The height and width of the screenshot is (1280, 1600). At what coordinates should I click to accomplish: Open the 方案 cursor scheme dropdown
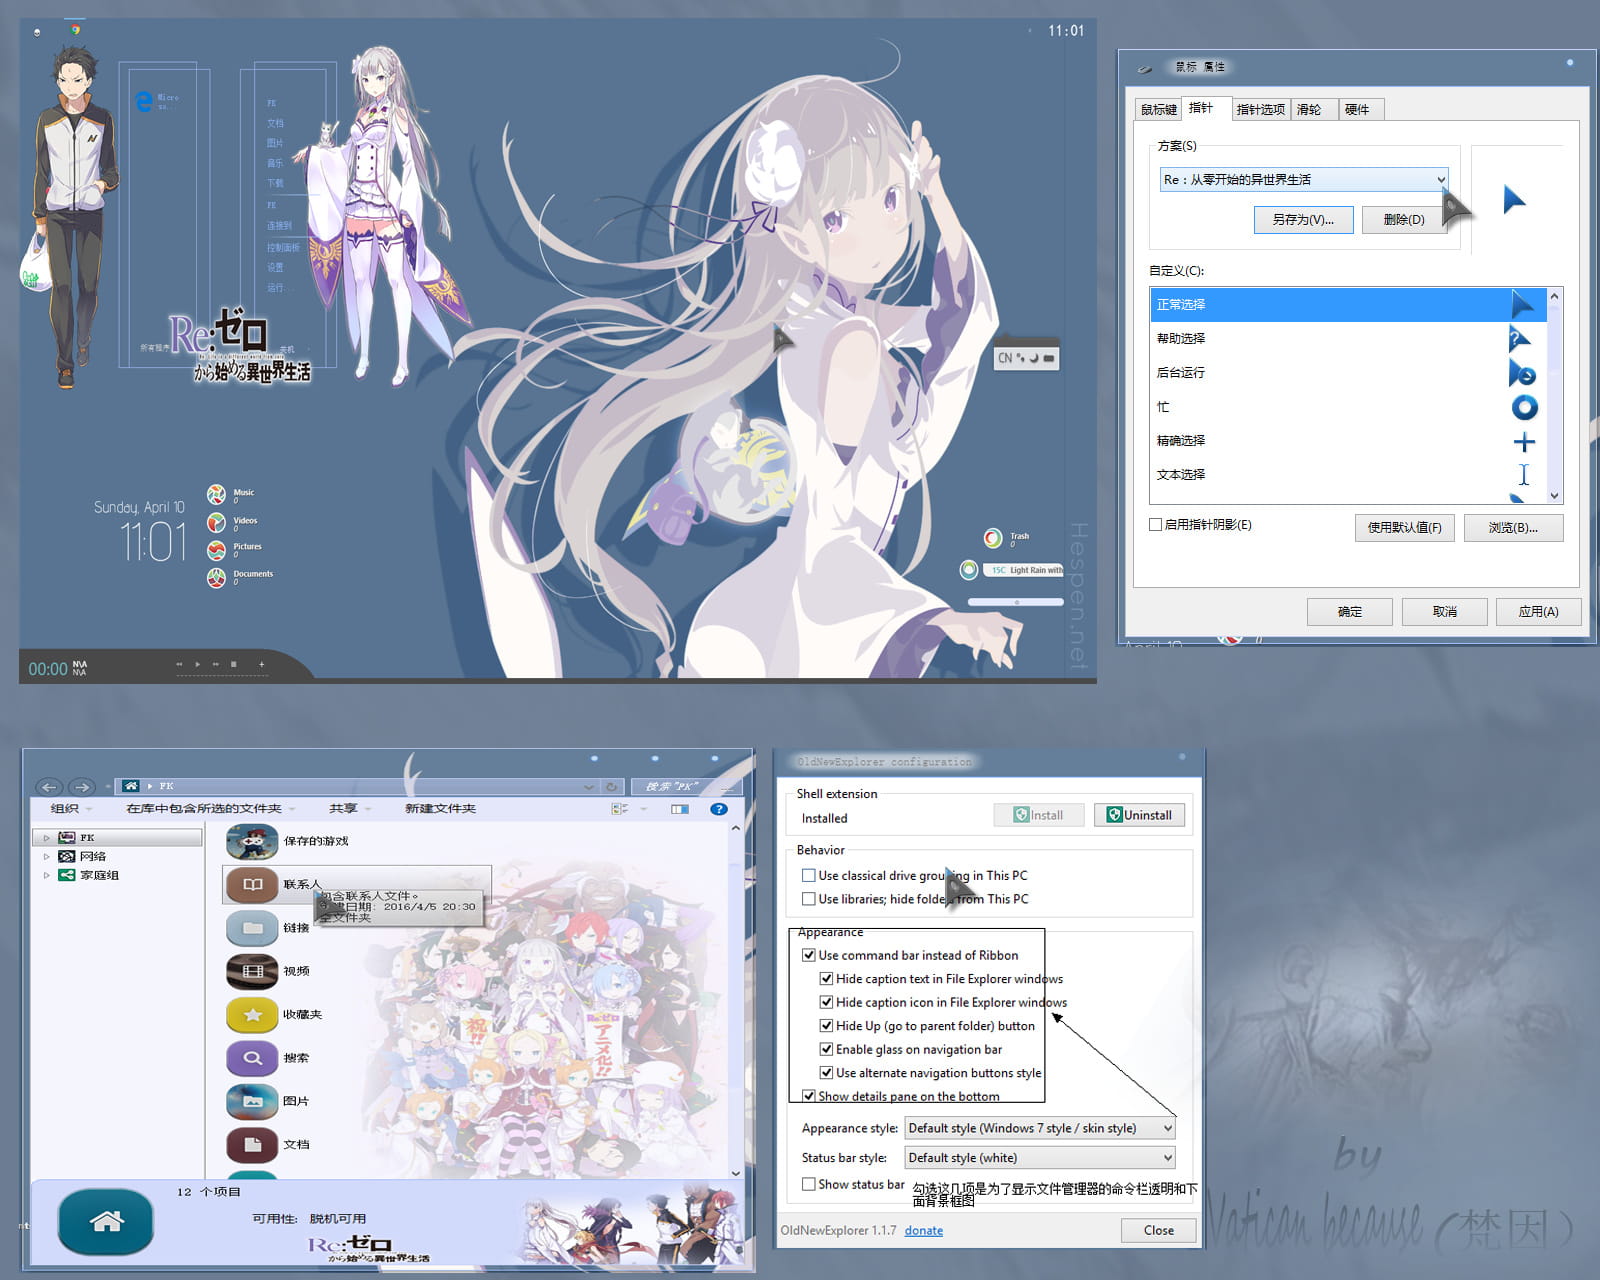pyautogui.click(x=1440, y=179)
